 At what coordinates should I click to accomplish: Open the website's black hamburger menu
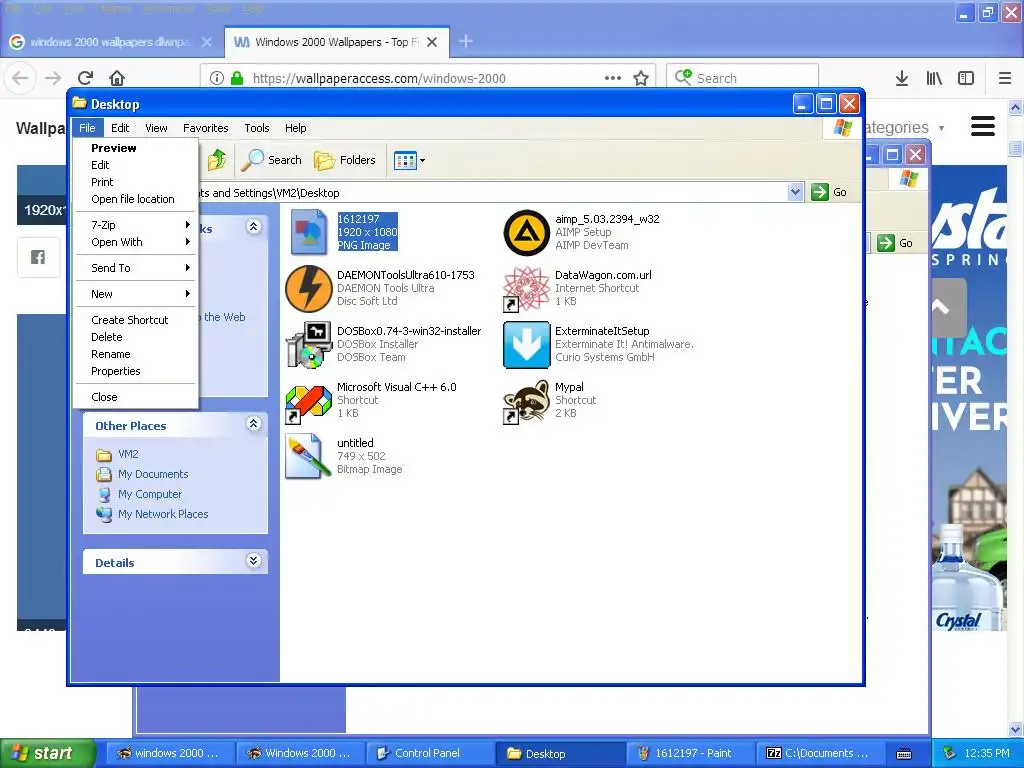point(983,126)
